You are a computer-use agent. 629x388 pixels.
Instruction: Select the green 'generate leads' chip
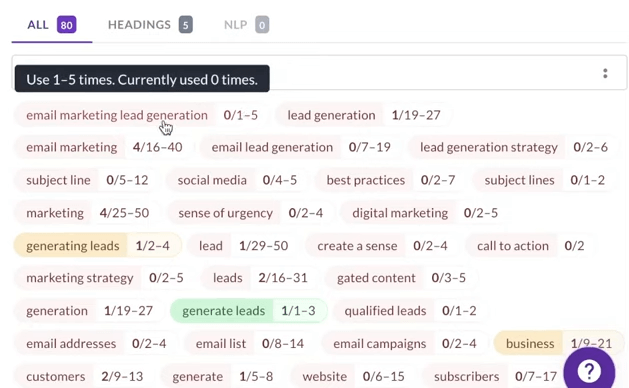[249, 311]
